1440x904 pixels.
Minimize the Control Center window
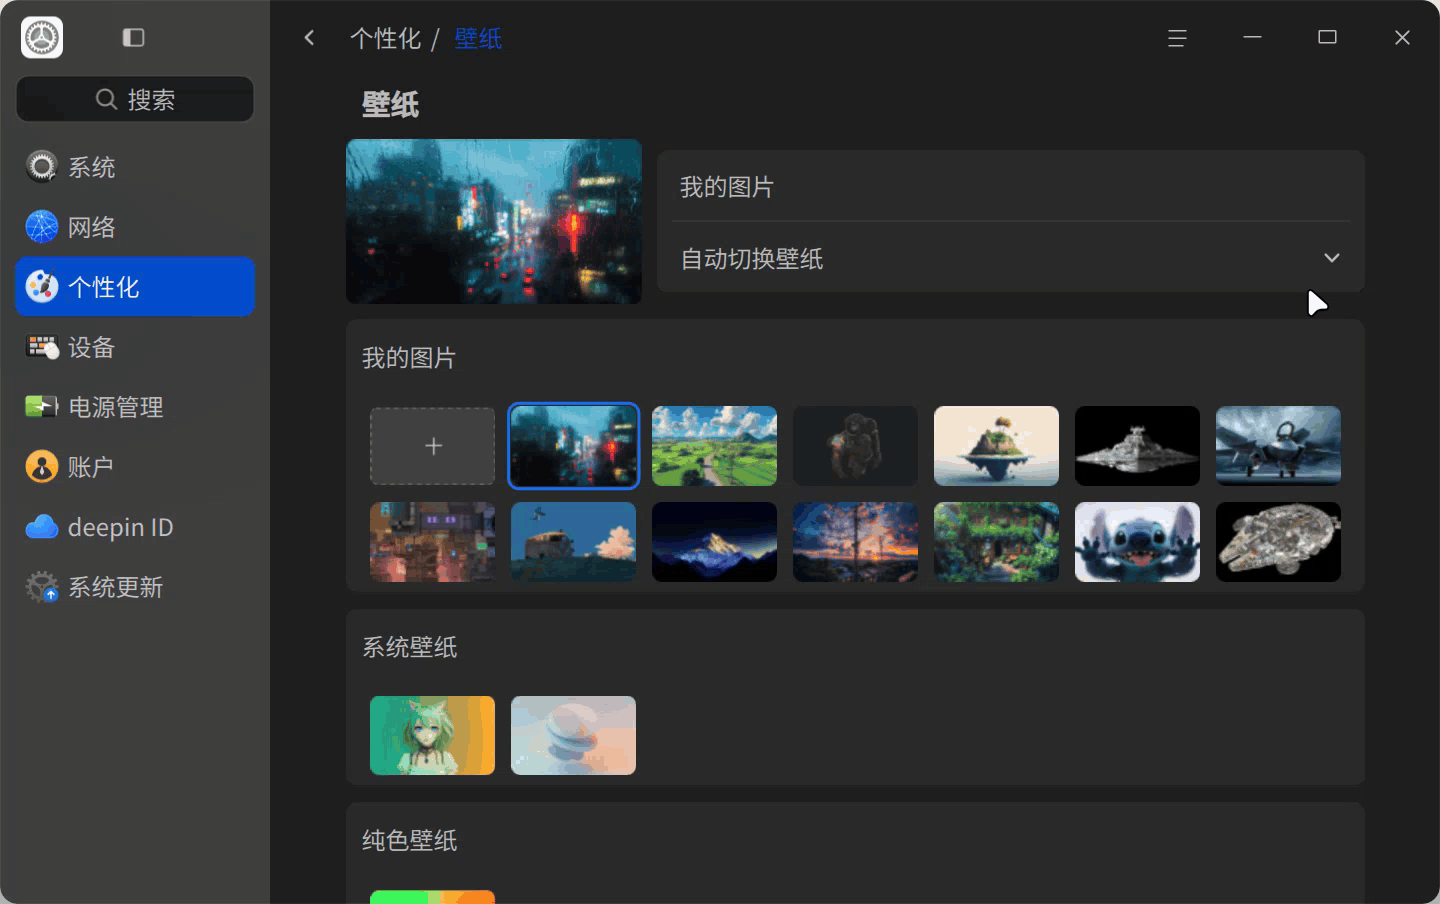pyautogui.click(x=1252, y=38)
